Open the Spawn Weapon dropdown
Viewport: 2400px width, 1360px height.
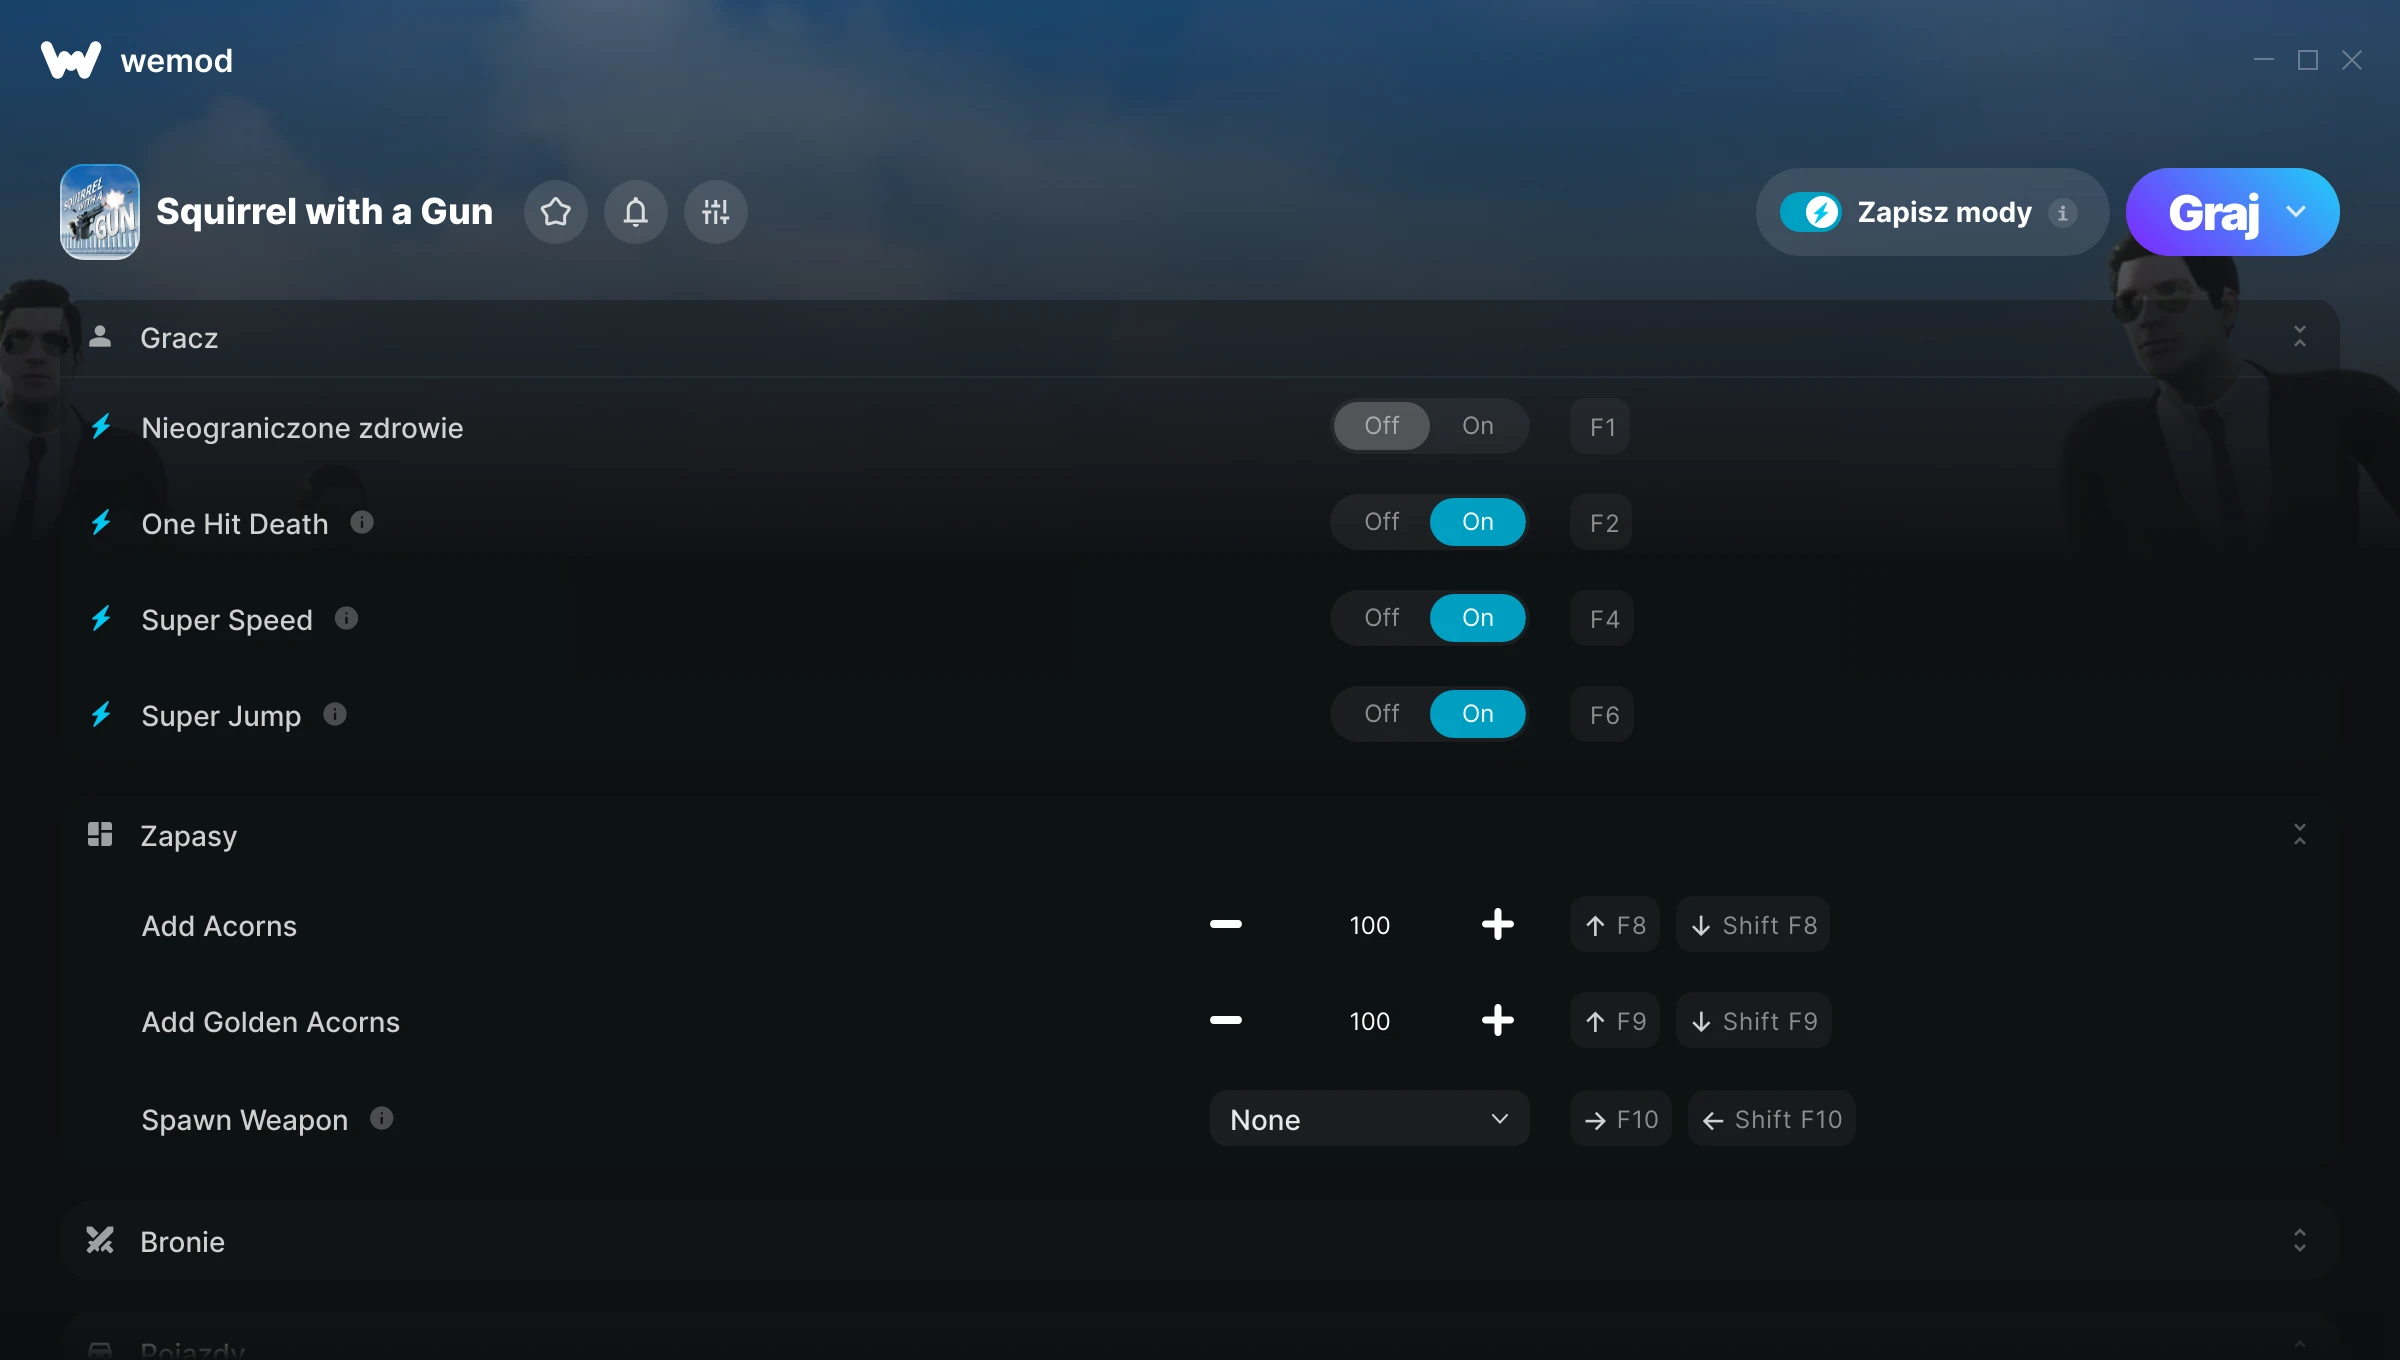pyautogui.click(x=1369, y=1118)
